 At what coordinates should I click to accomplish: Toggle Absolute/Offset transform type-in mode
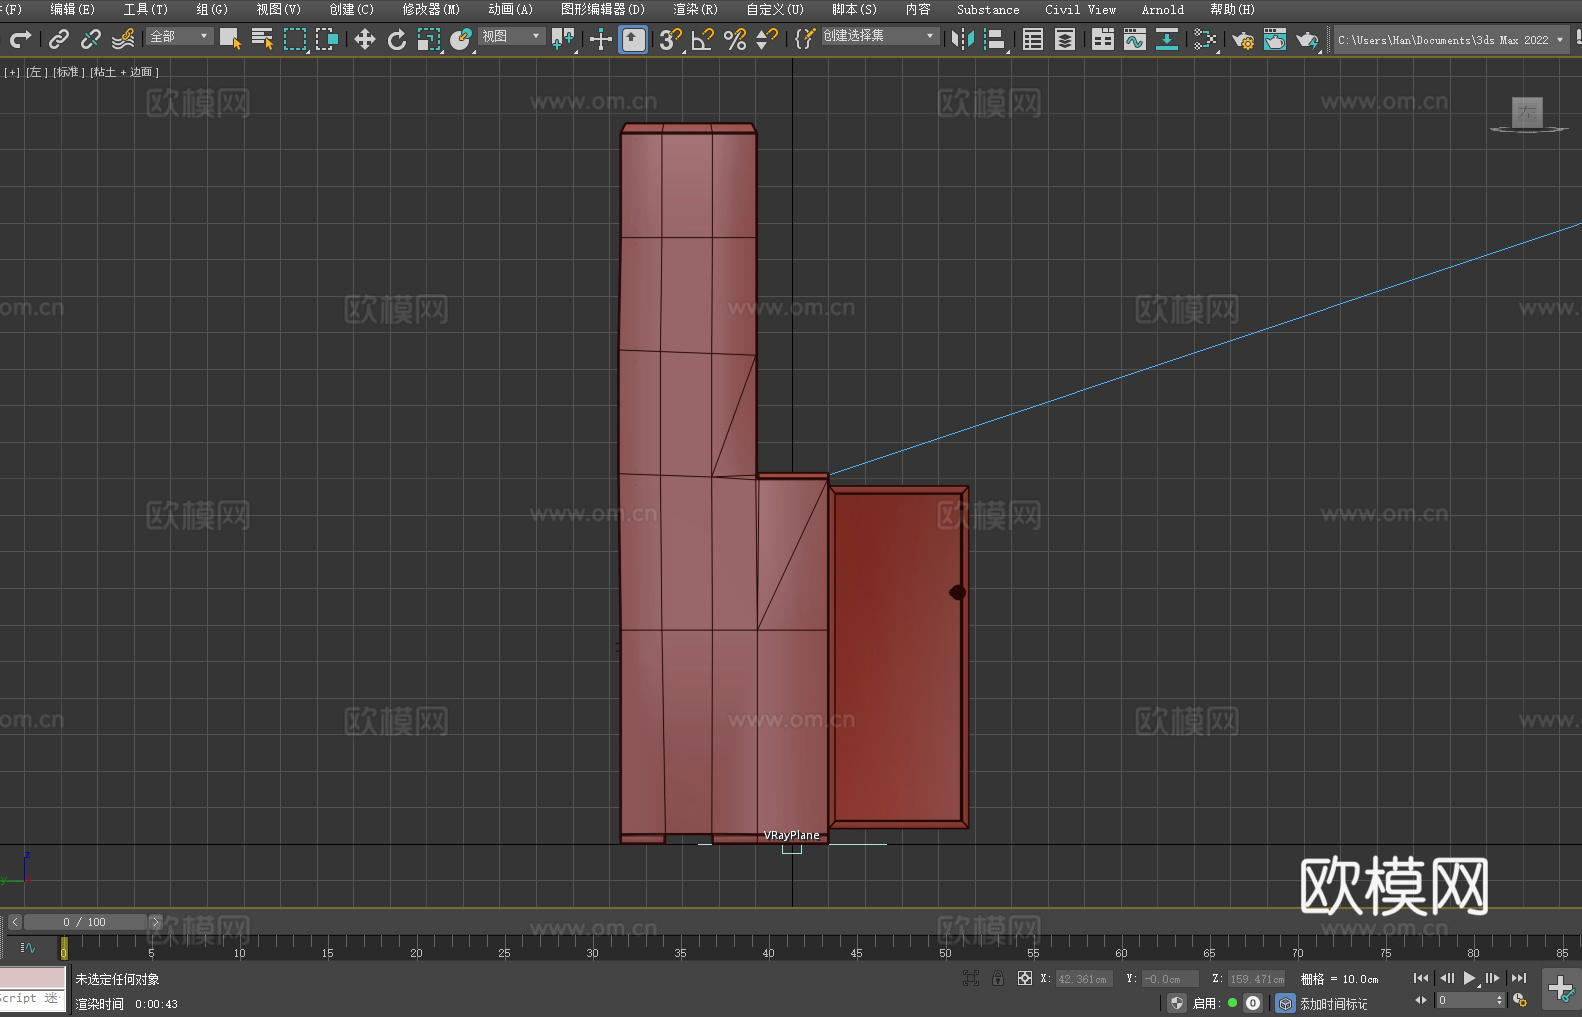click(1025, 978)
